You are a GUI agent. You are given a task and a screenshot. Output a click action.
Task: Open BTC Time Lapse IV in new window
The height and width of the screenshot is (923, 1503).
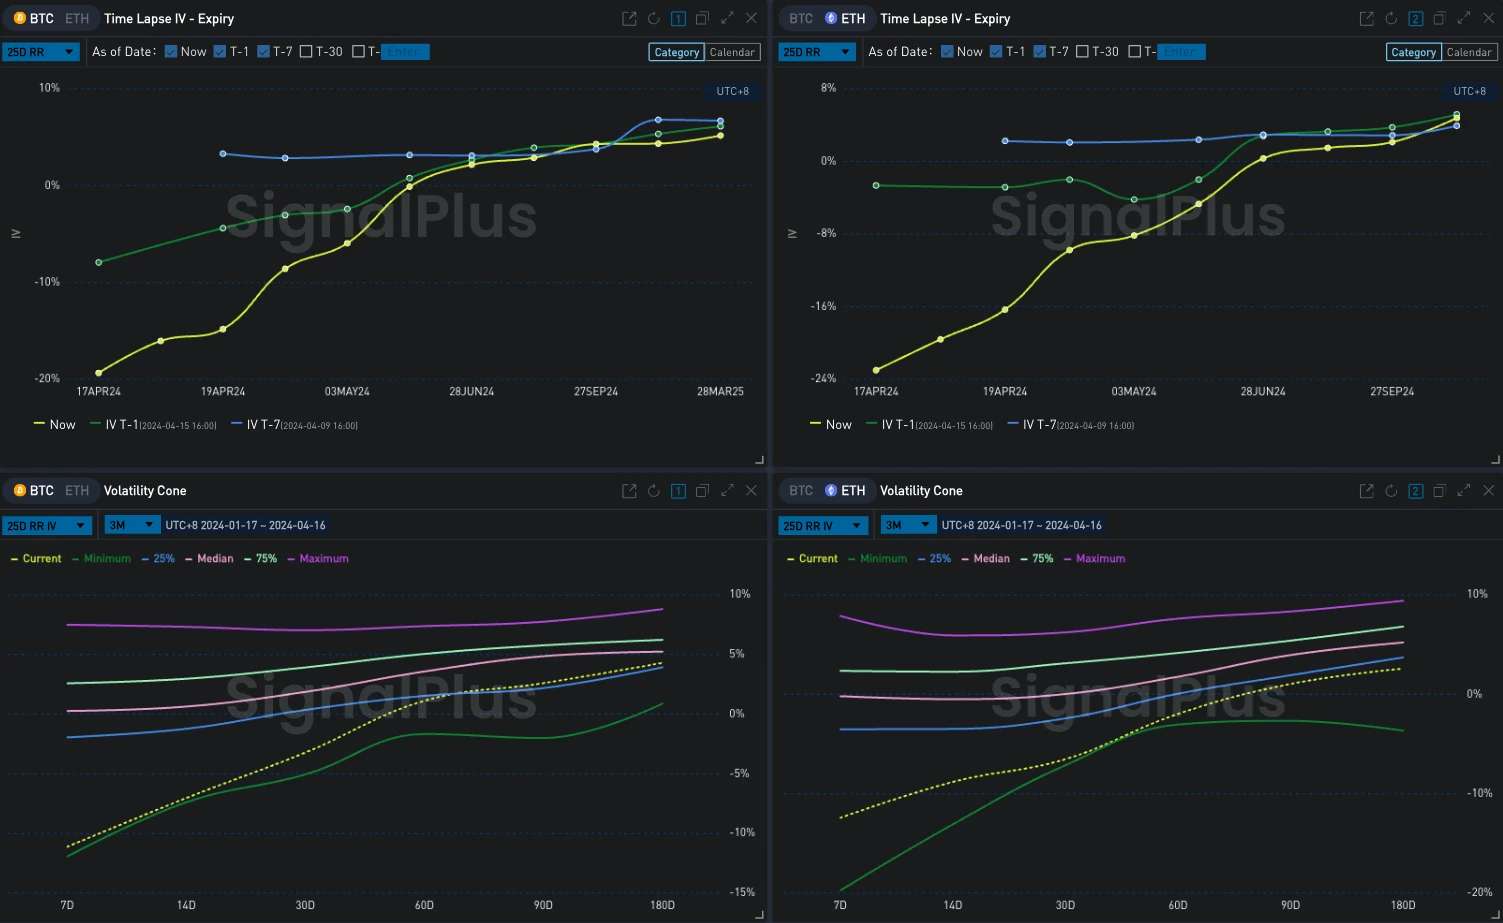[x=629, y=19]
